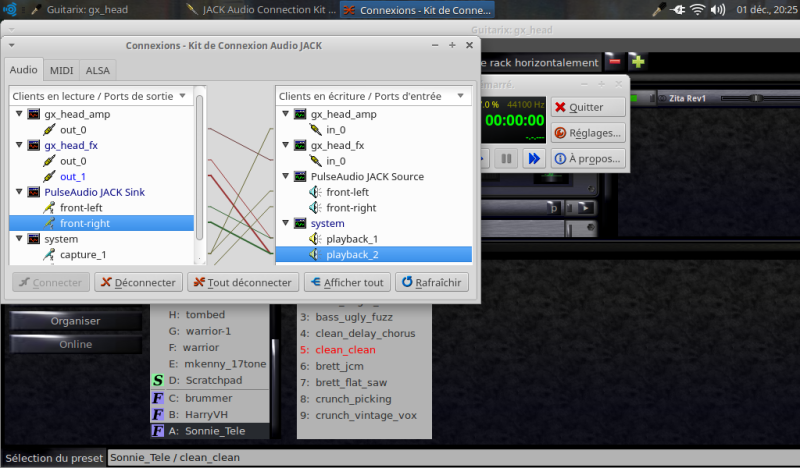800x468 pixels.
Task: Collapse the gx_head_fx input client
Action: [x=286, y=145]
